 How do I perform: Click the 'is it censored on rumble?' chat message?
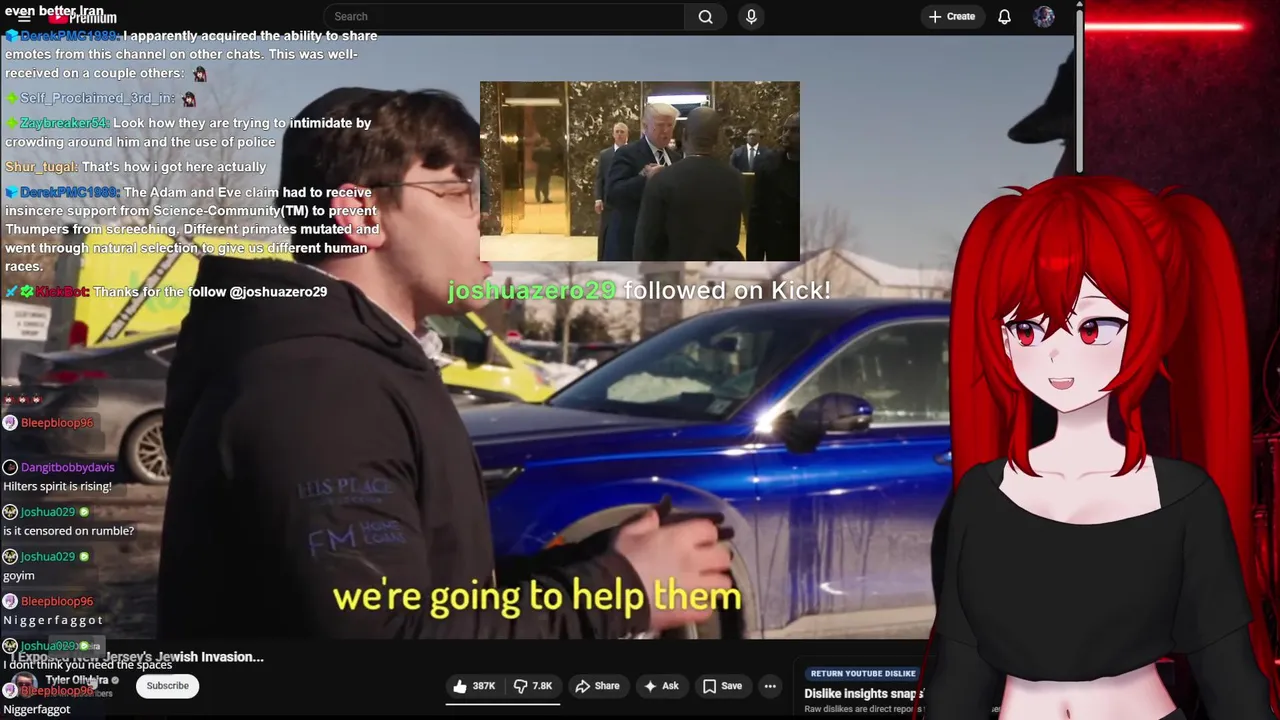[68, 531]
